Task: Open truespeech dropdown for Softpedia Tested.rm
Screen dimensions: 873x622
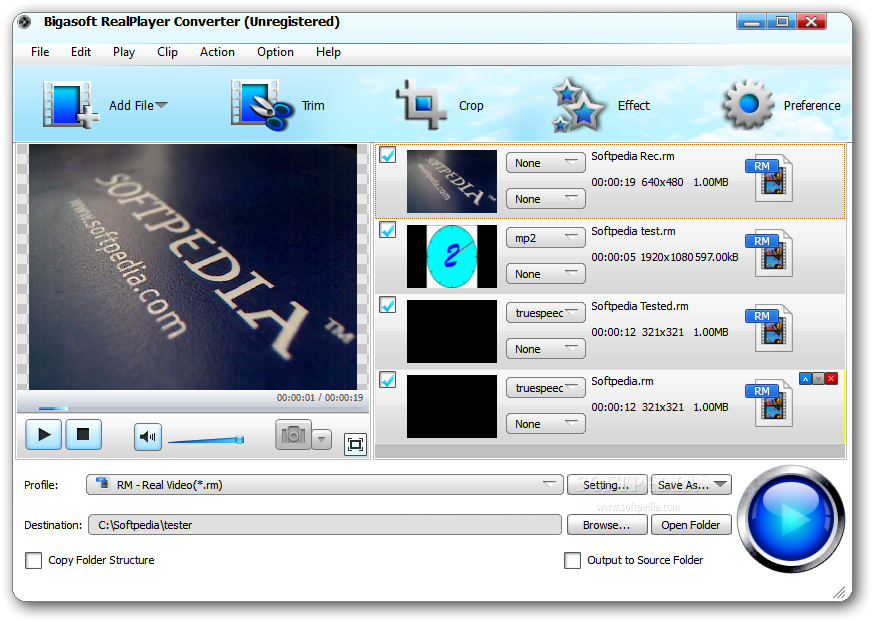Action: 546,313
